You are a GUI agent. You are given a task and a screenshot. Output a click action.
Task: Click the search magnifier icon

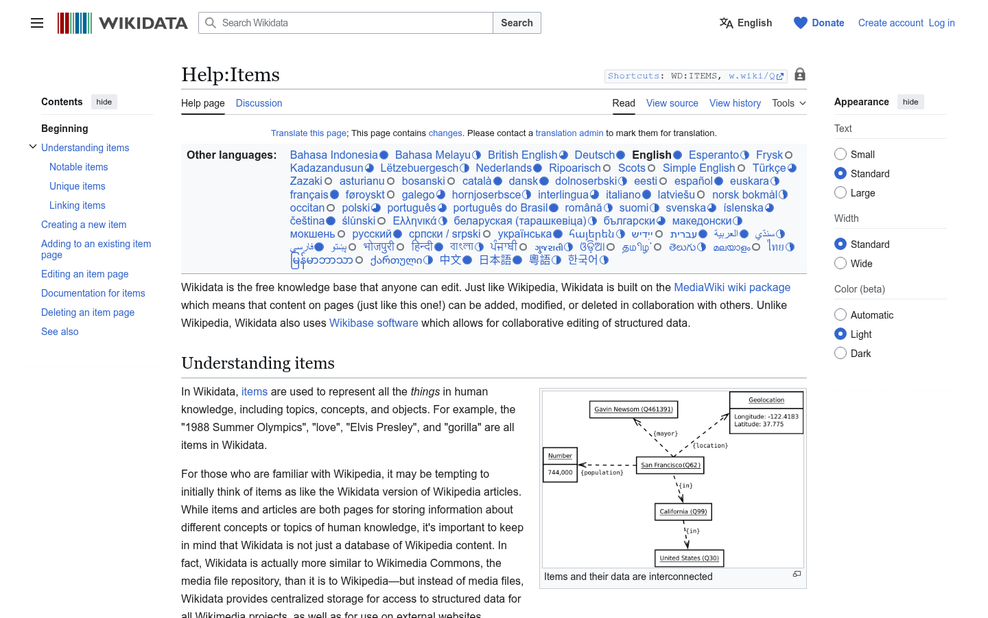pos(210,23)
